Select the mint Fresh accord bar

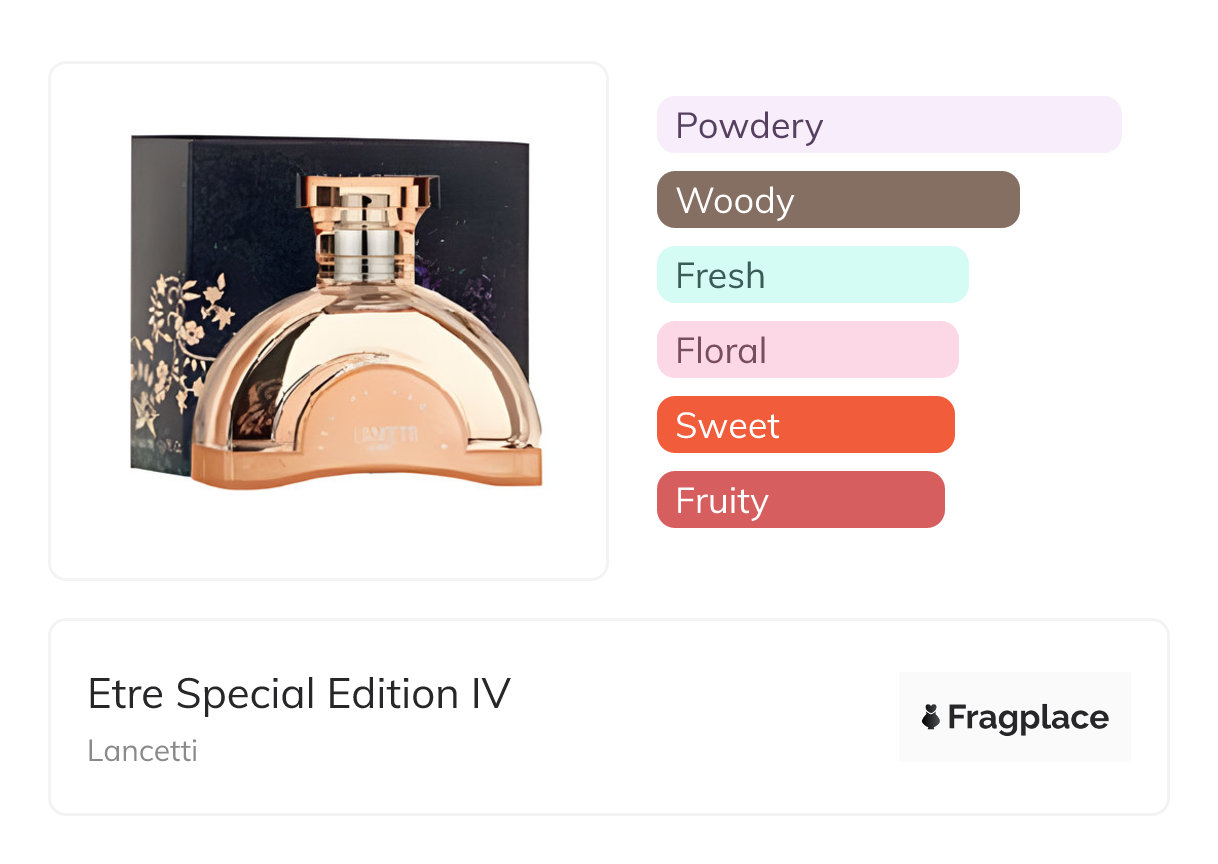pyautogui.click(x=812, y=275)
